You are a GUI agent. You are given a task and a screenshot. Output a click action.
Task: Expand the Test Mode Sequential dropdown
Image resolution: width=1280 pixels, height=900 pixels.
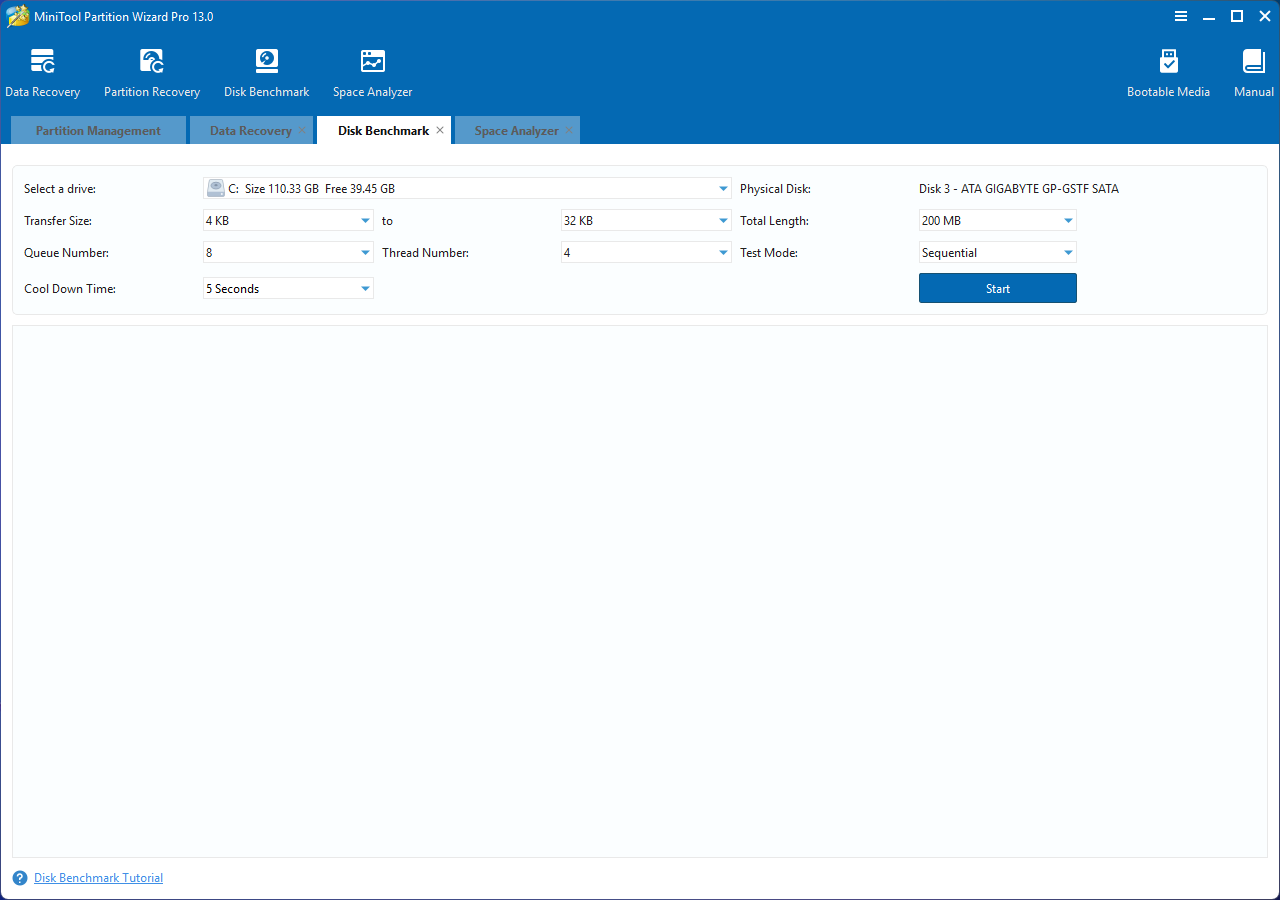point(998,252)
